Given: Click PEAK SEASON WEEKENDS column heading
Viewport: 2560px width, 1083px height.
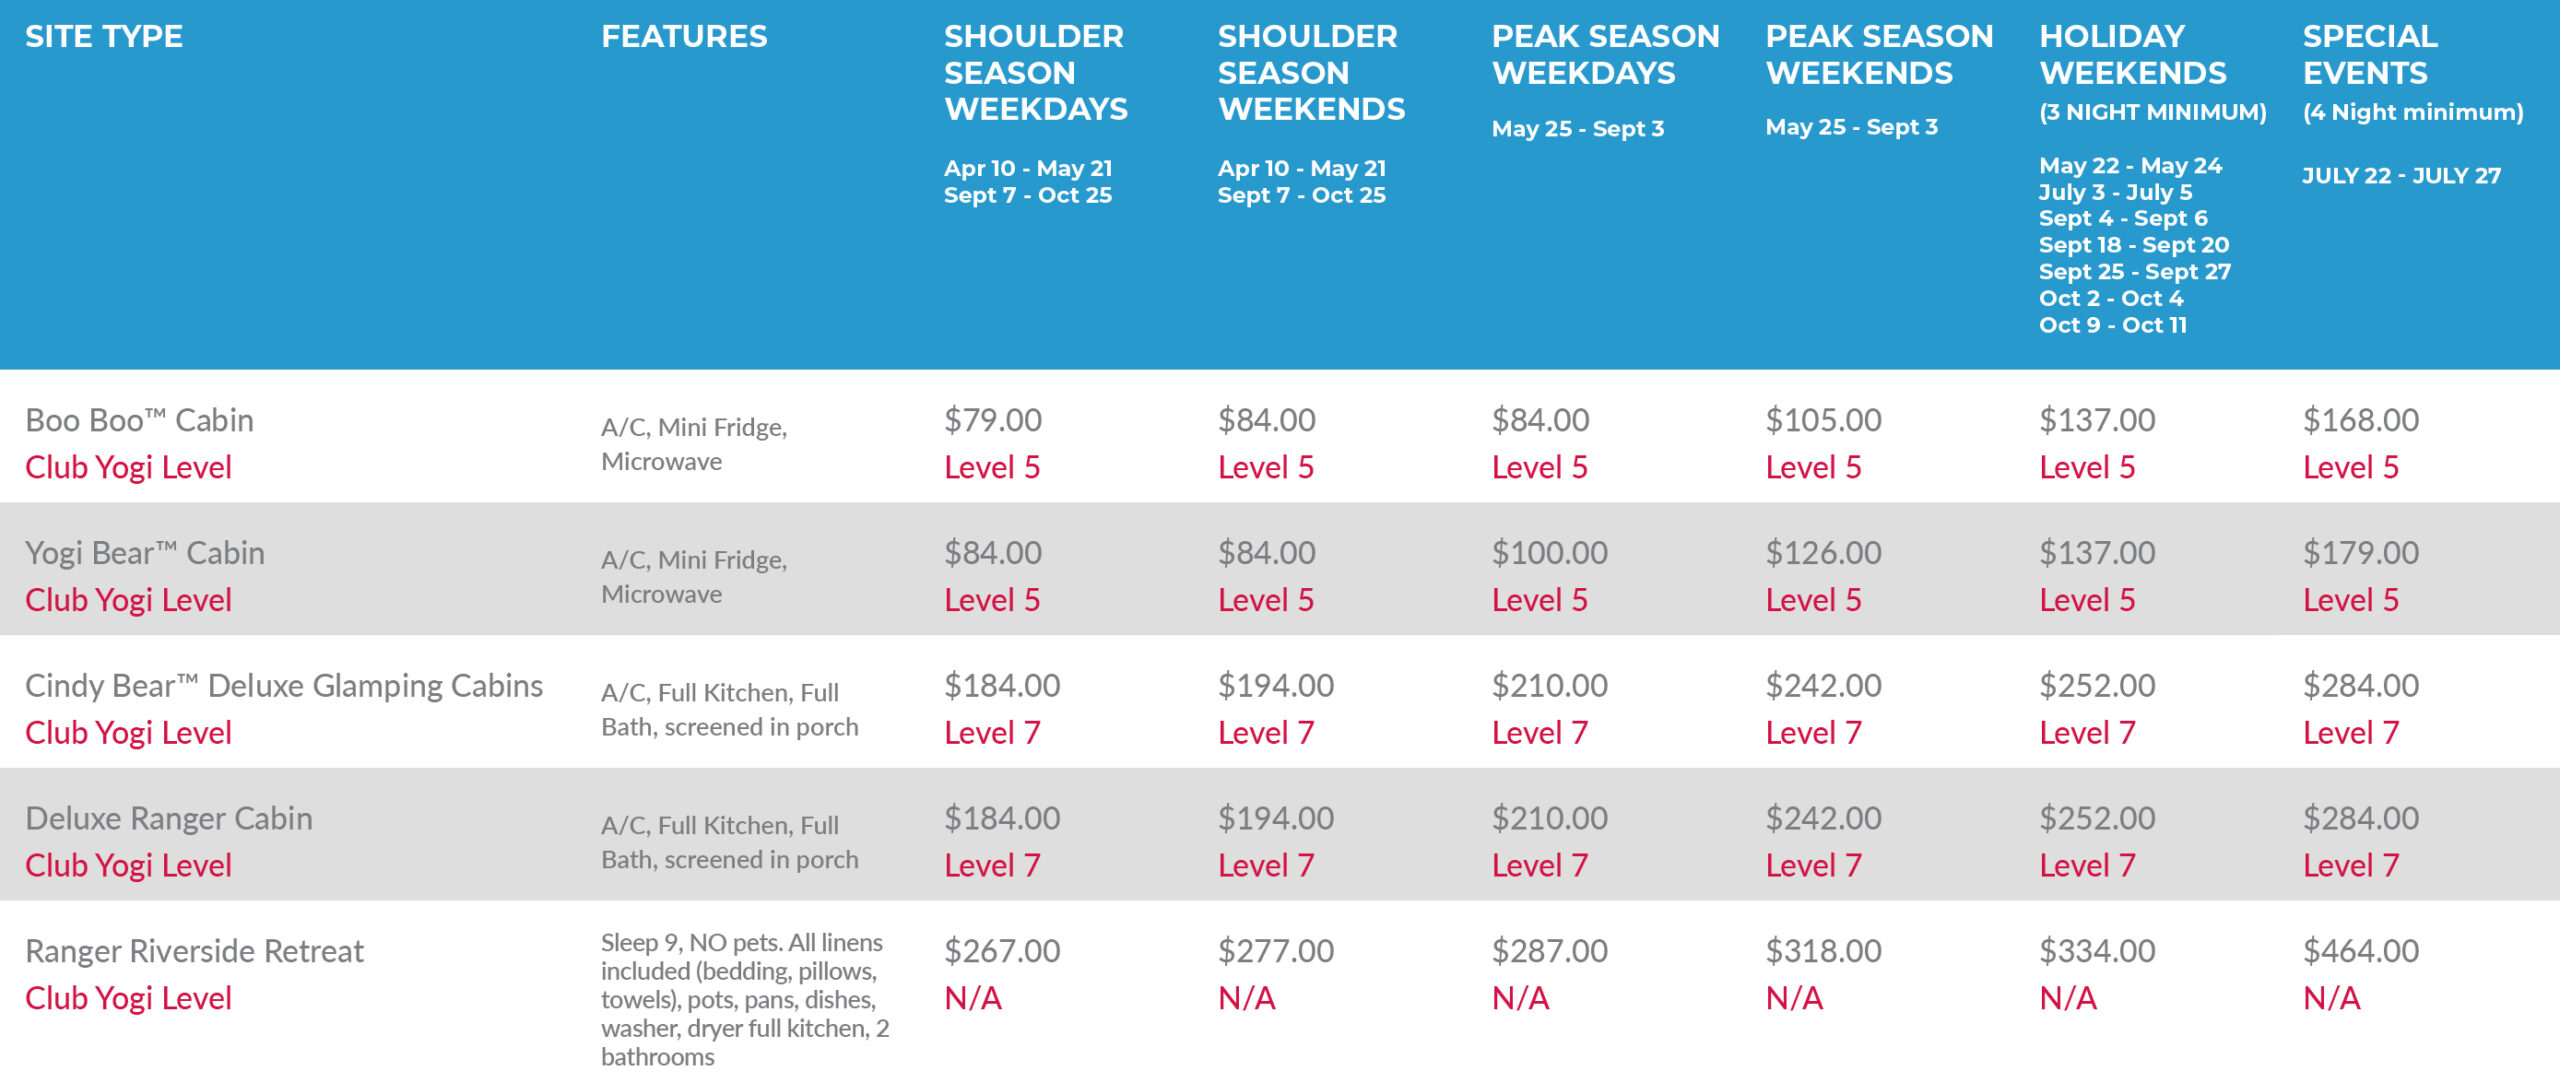Looking at the screenshot, I should pos(1878,55).
